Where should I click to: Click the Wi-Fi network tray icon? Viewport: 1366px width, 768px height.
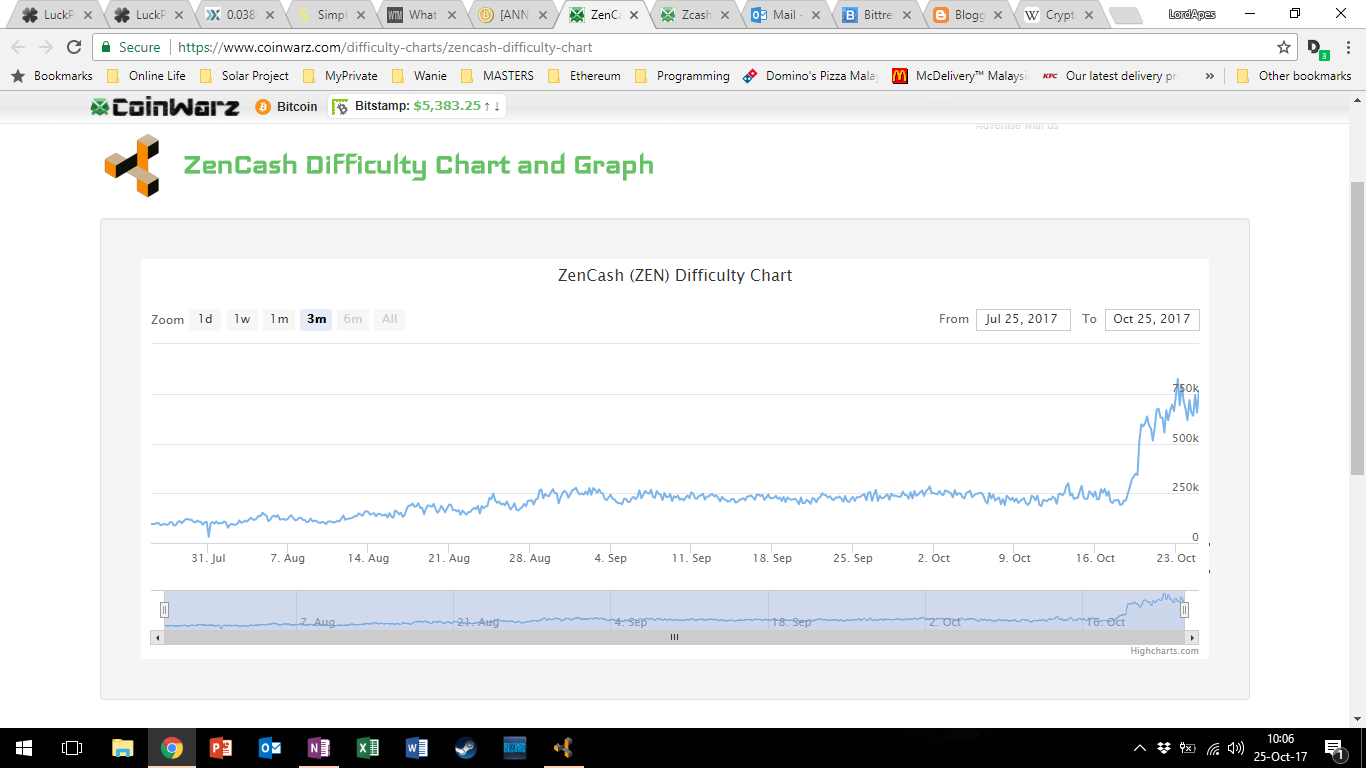[1212, 748]
